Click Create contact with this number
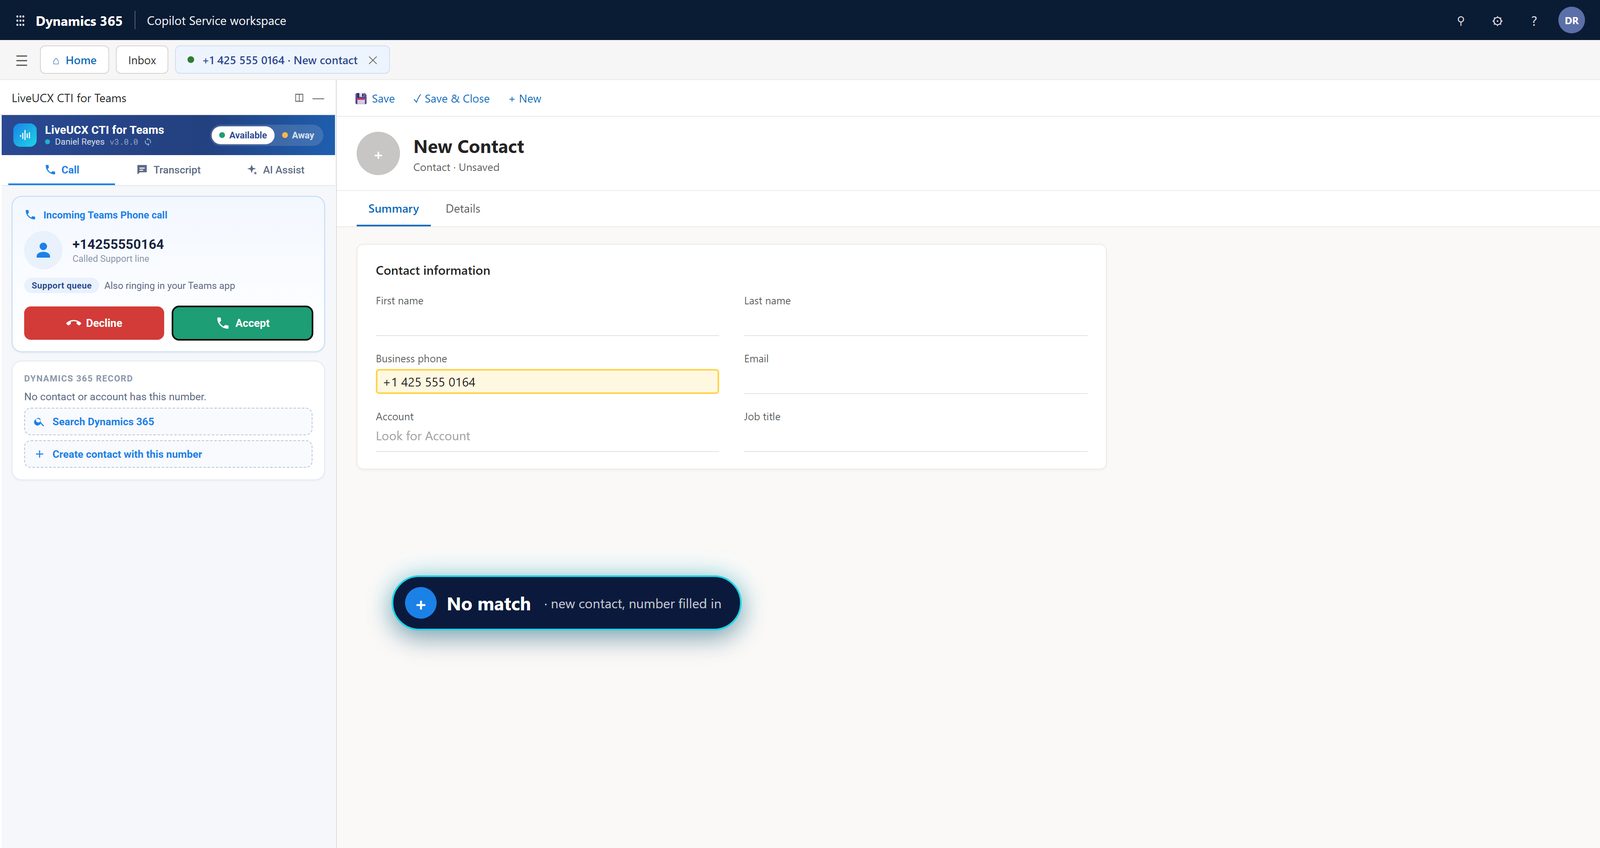 tap(168, 454)
